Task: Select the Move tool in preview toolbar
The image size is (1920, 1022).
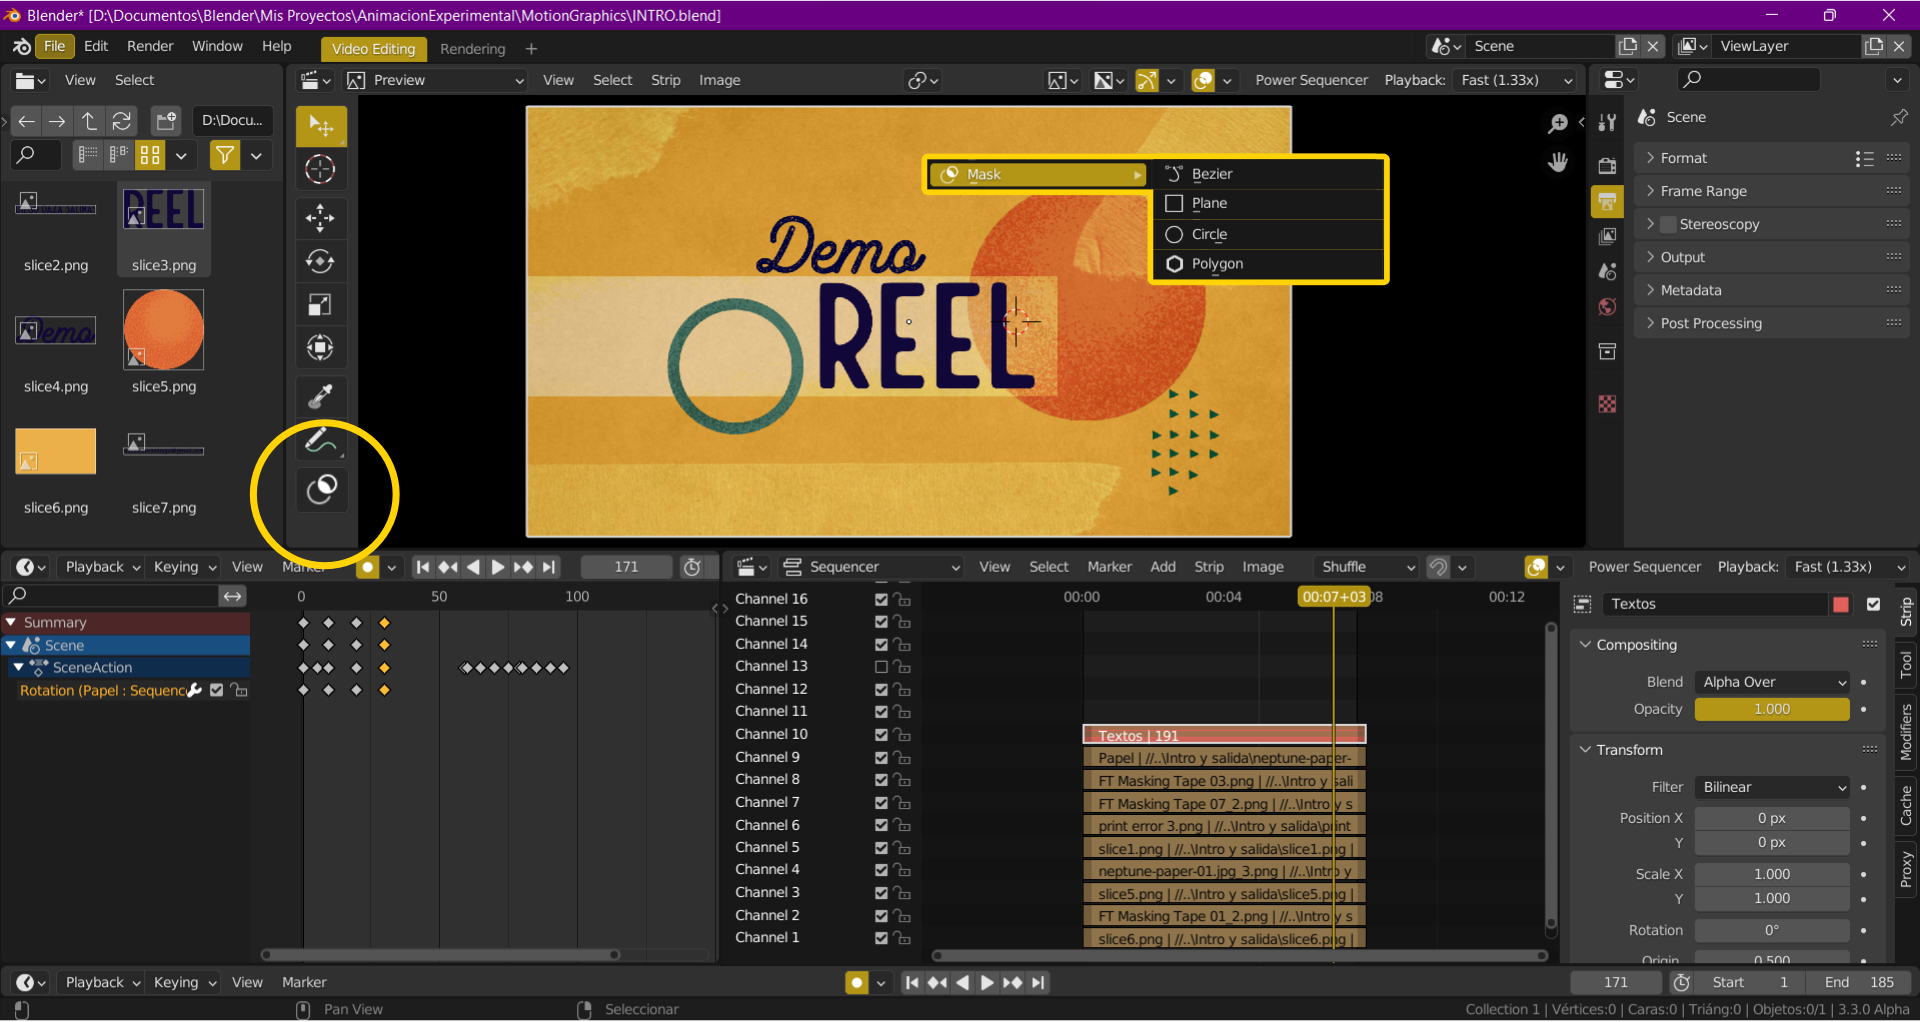Action: pos(320,217)
